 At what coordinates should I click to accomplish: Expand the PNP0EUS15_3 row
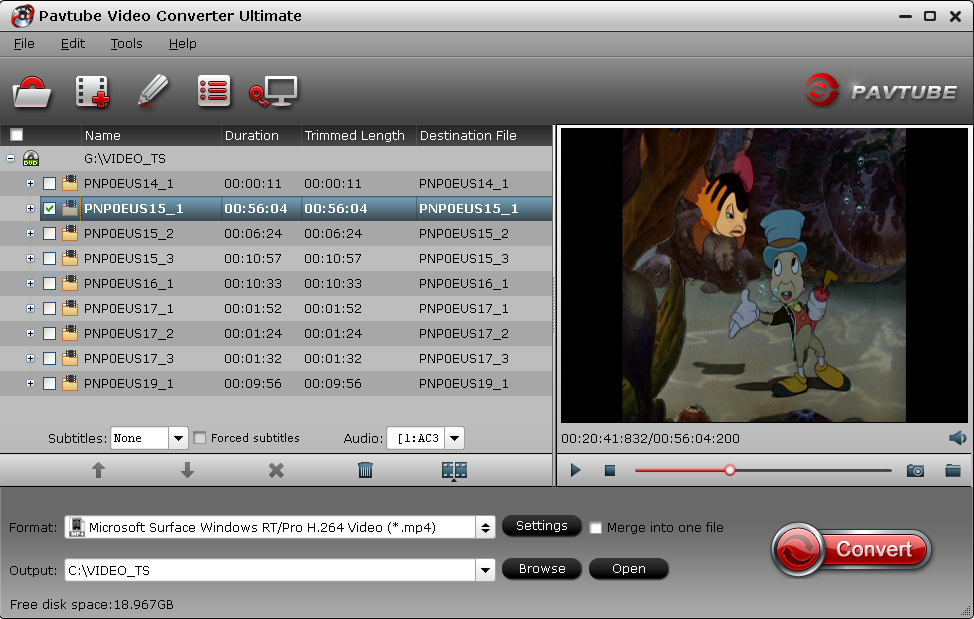[x=30, y=258]
